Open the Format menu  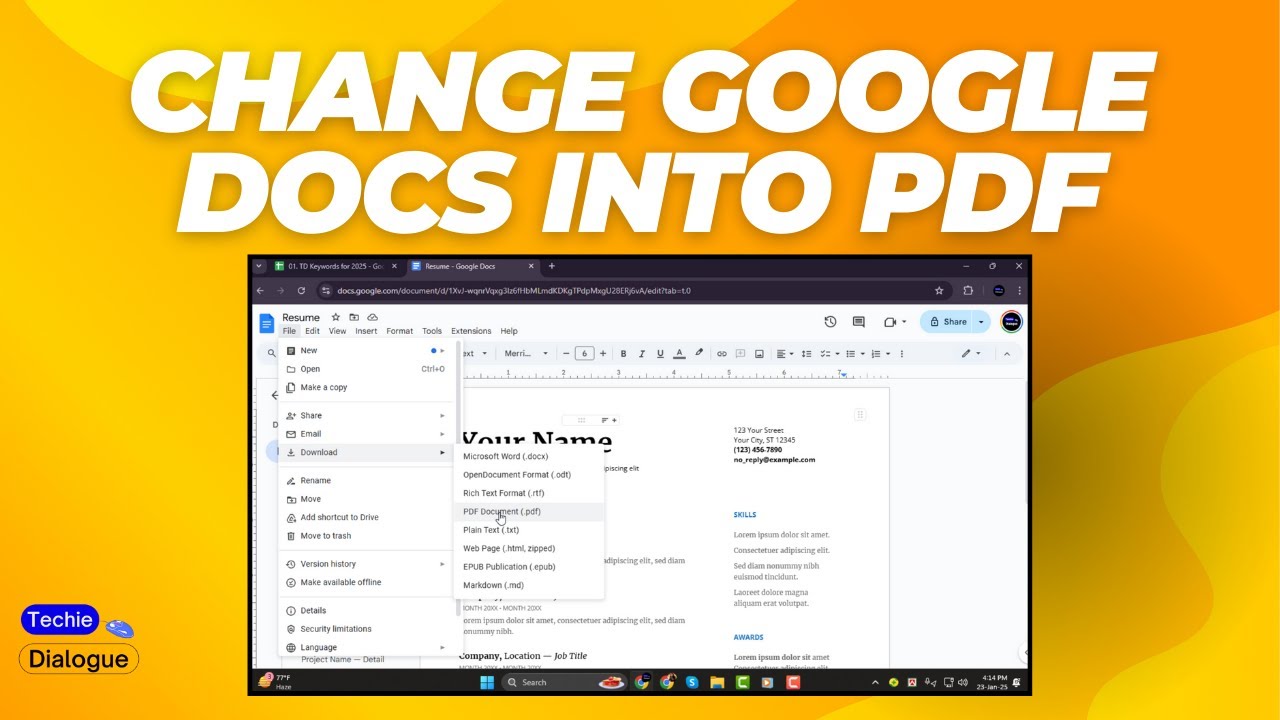point(400,331)
